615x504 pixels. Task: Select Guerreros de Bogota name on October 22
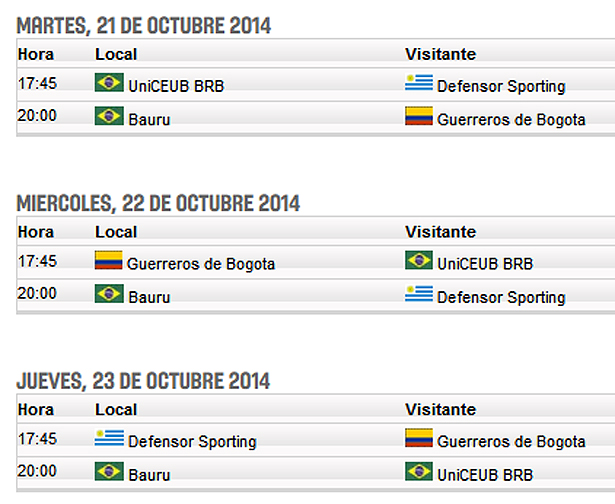pyautogui.click(x=201, y=264)
